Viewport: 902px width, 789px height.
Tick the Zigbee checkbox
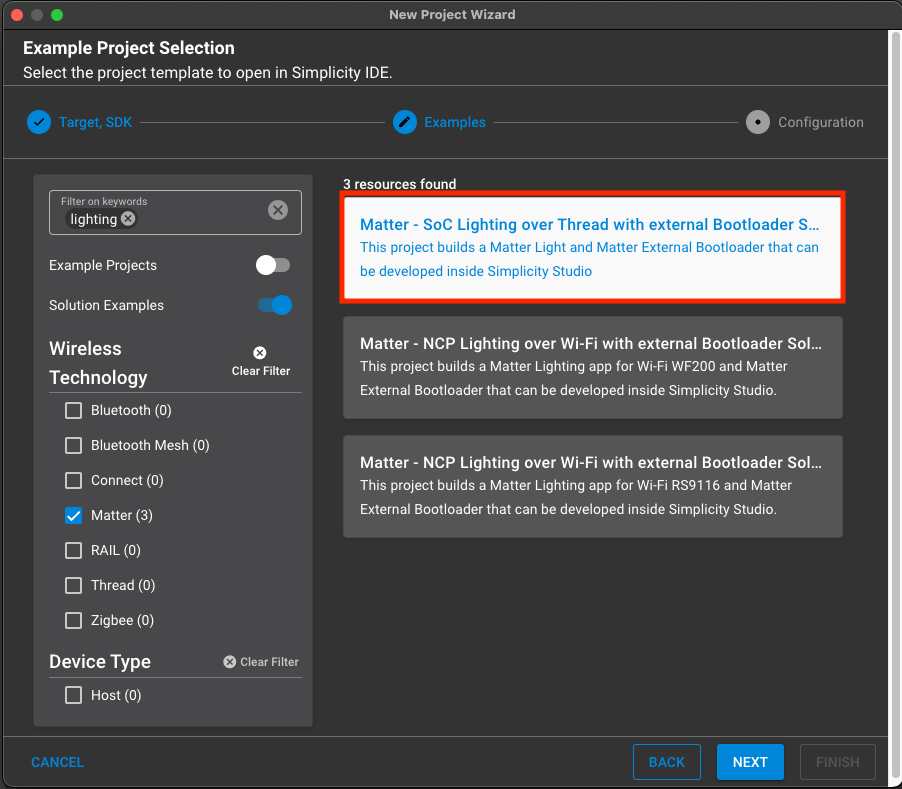click(73, 621)
